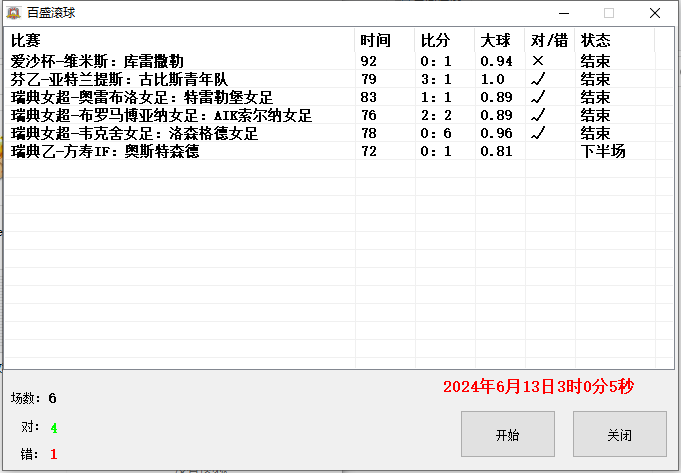Click the 百盛滚球 app icon in title bar

coord(13,13)
